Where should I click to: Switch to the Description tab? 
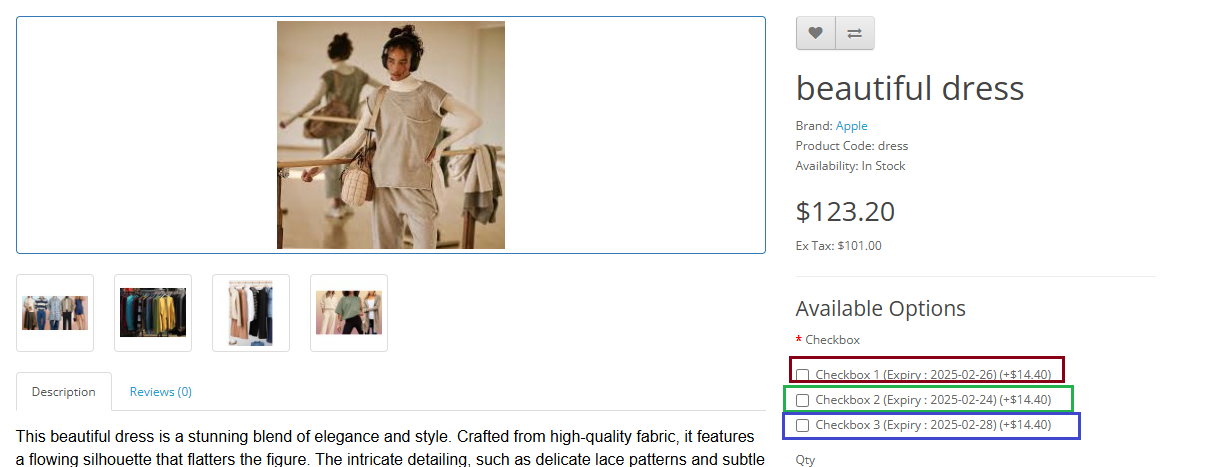(x=64, y=392)
